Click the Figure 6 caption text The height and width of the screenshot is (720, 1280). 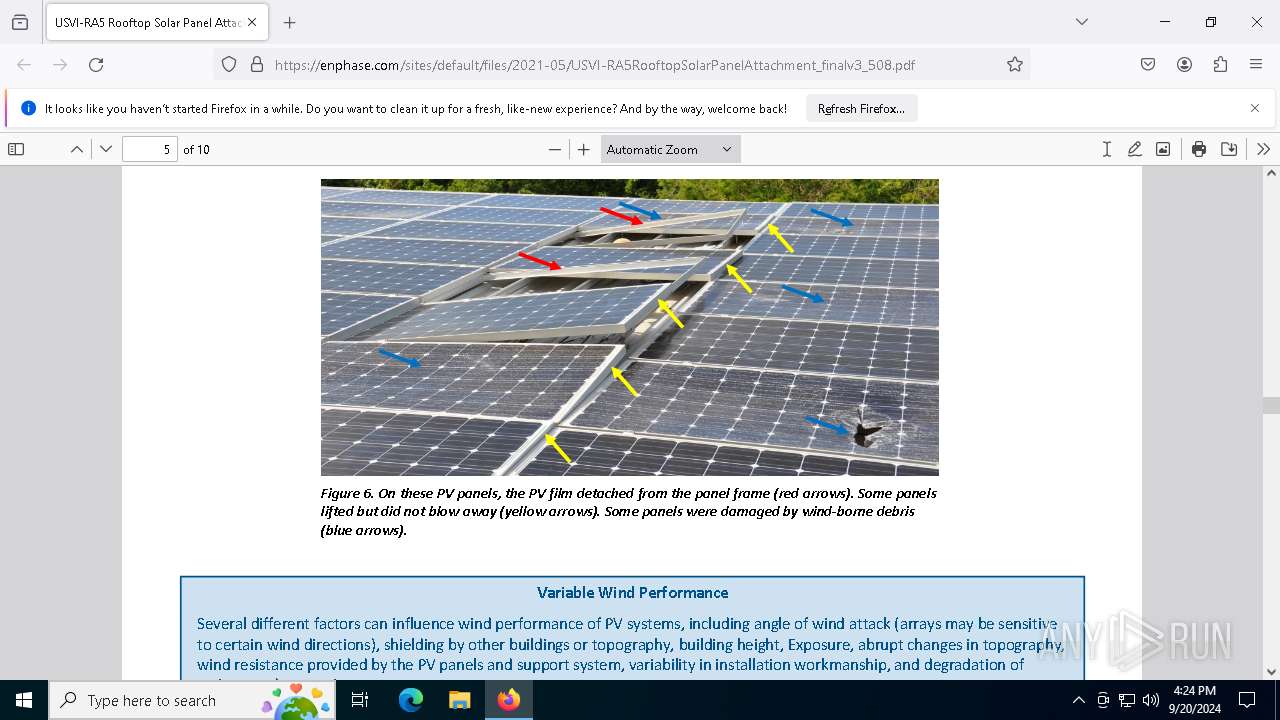point(628,512)
